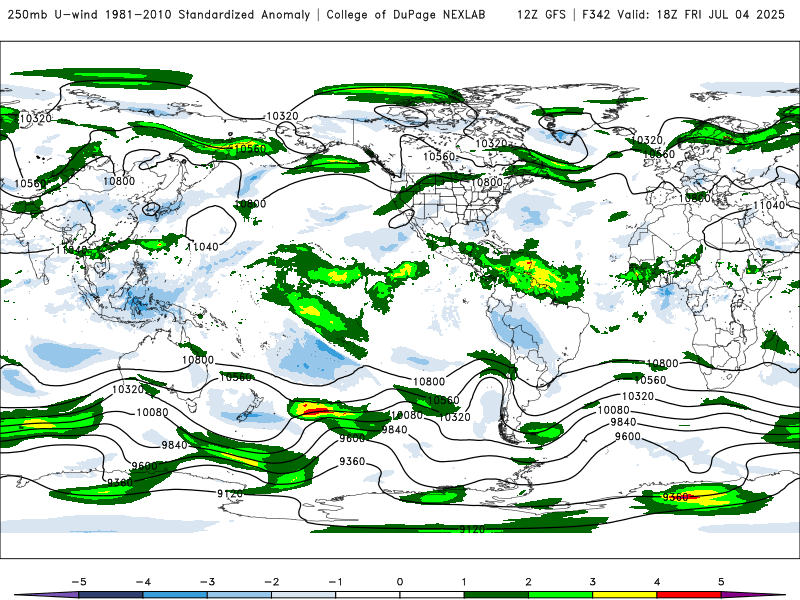Click the '0' colorbar label
The image size is (800, 600).
400,582
